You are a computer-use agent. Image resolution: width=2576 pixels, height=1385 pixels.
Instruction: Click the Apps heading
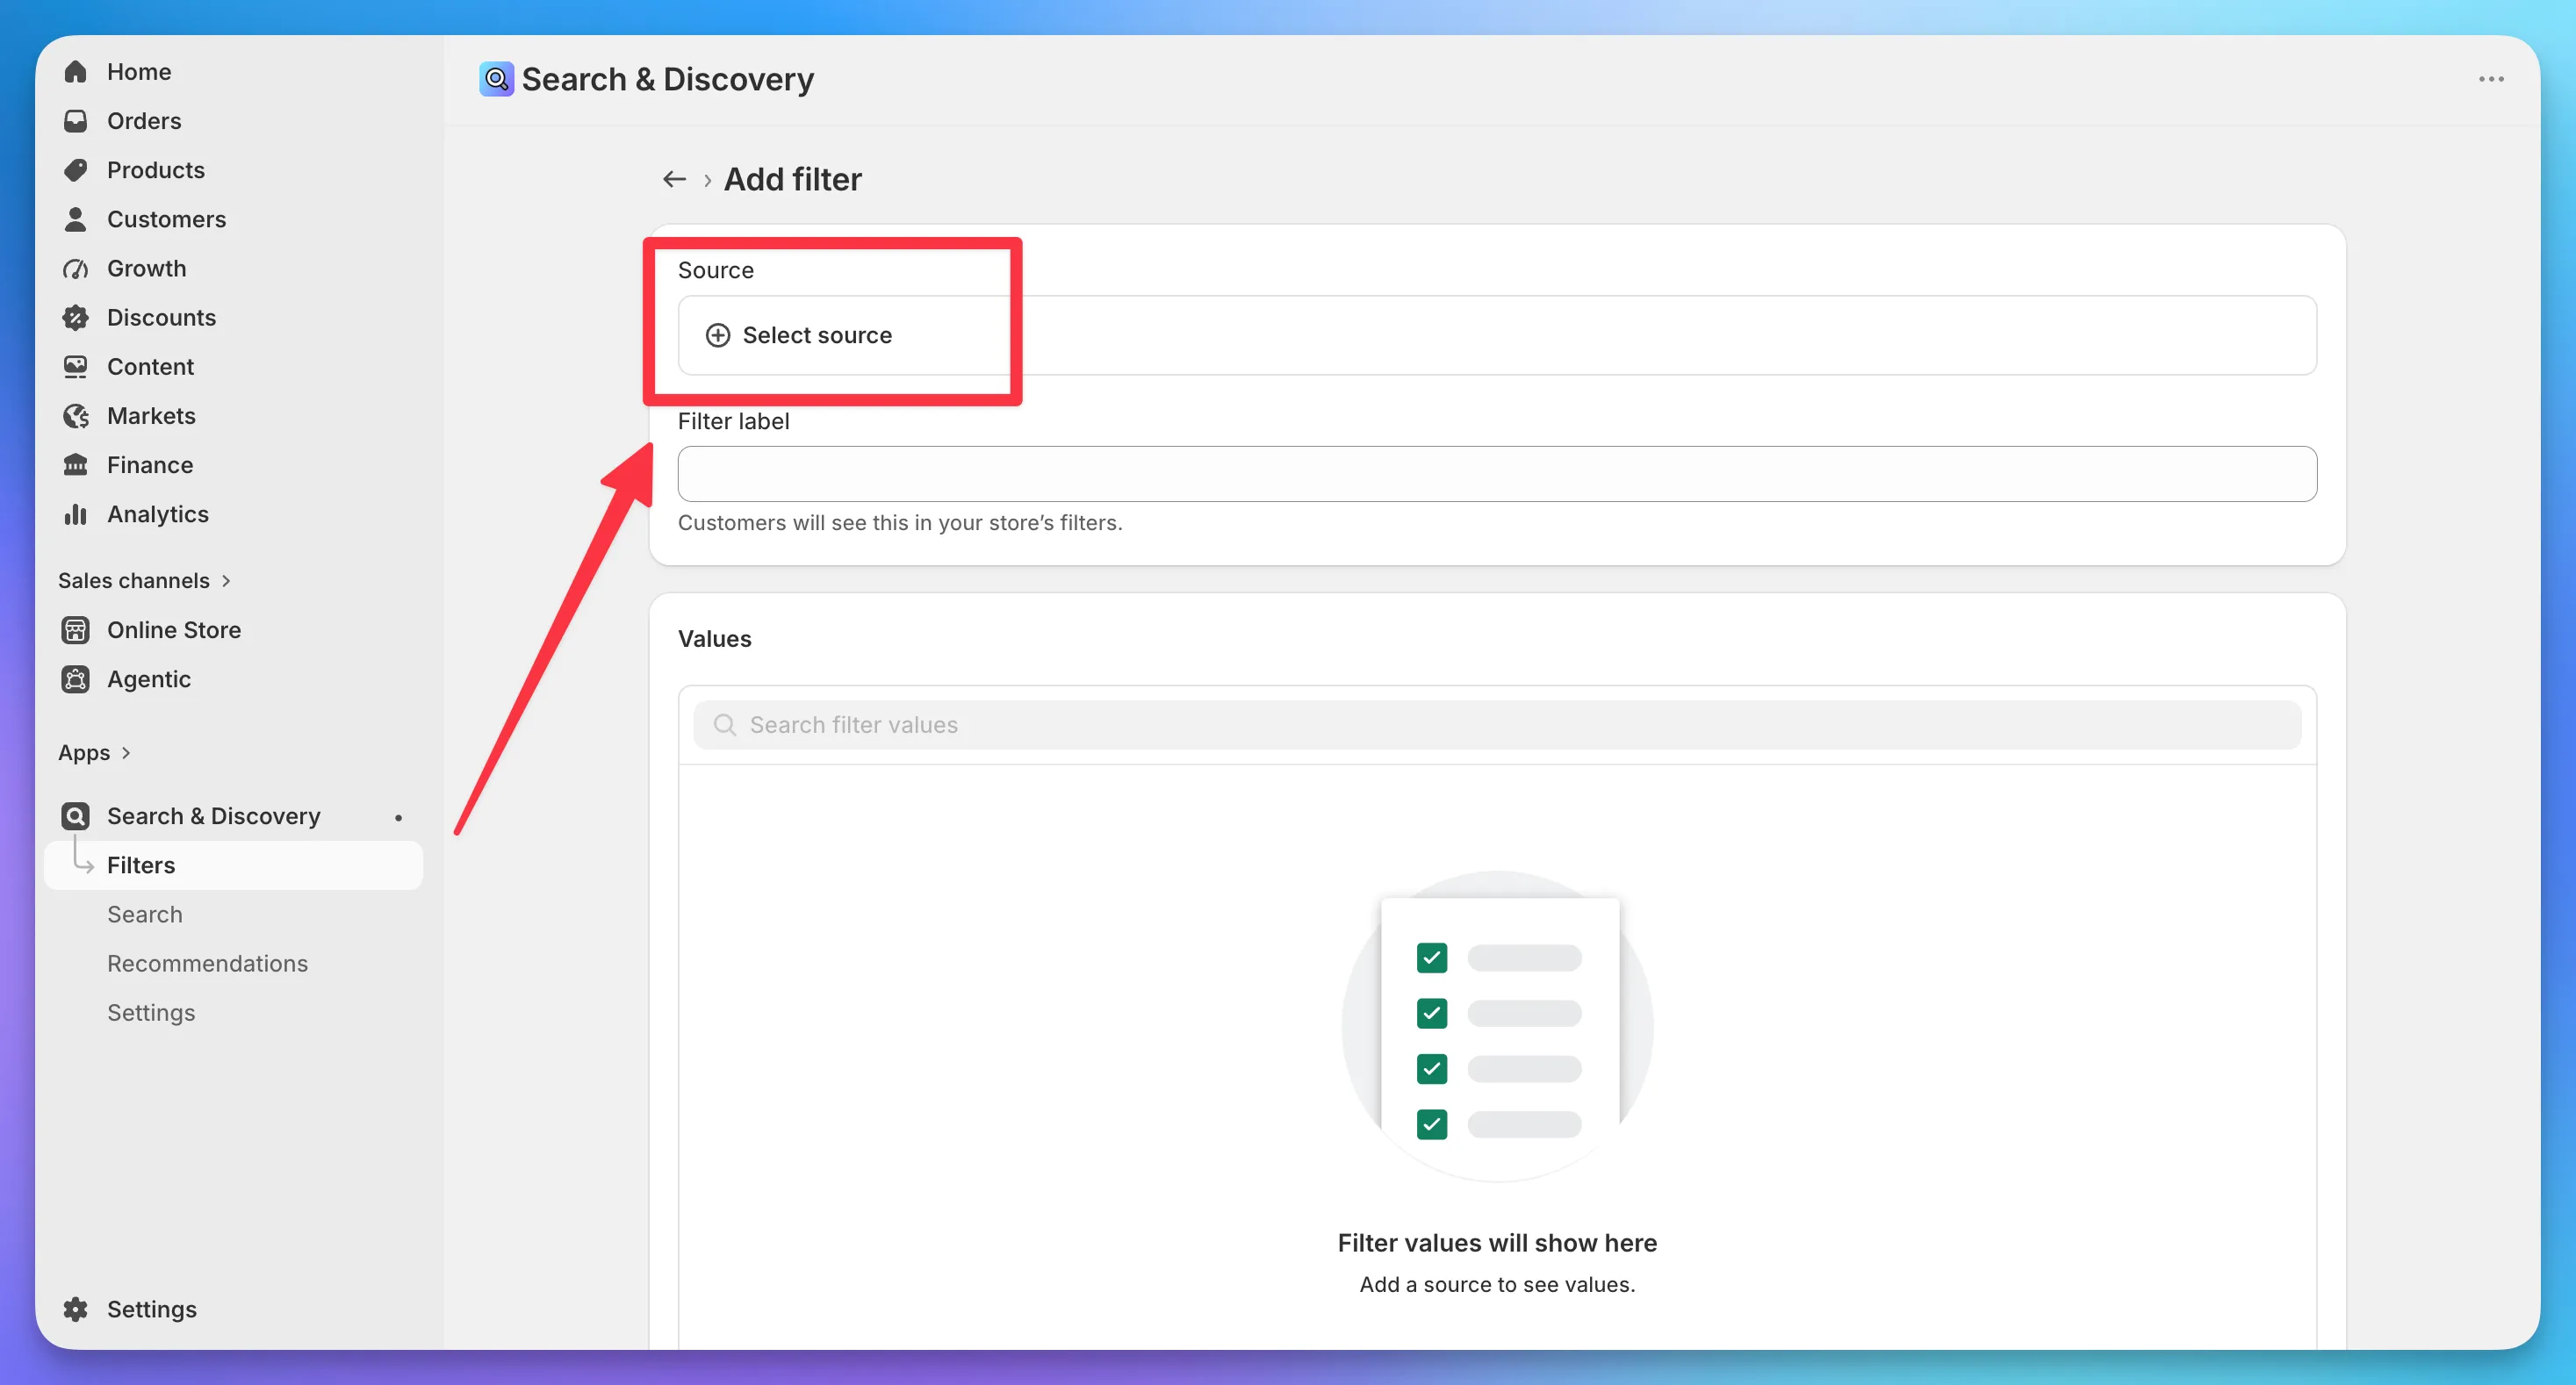pos(84,753)
